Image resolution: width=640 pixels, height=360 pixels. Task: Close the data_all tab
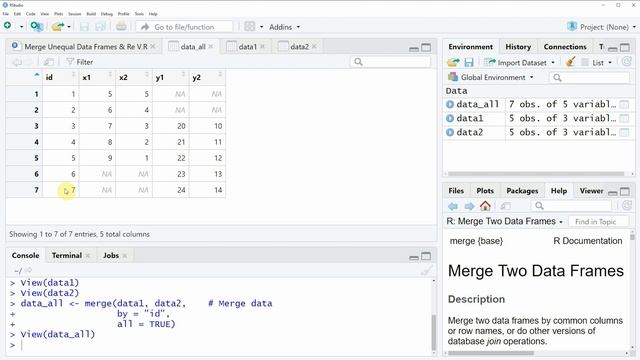point(211,47)
